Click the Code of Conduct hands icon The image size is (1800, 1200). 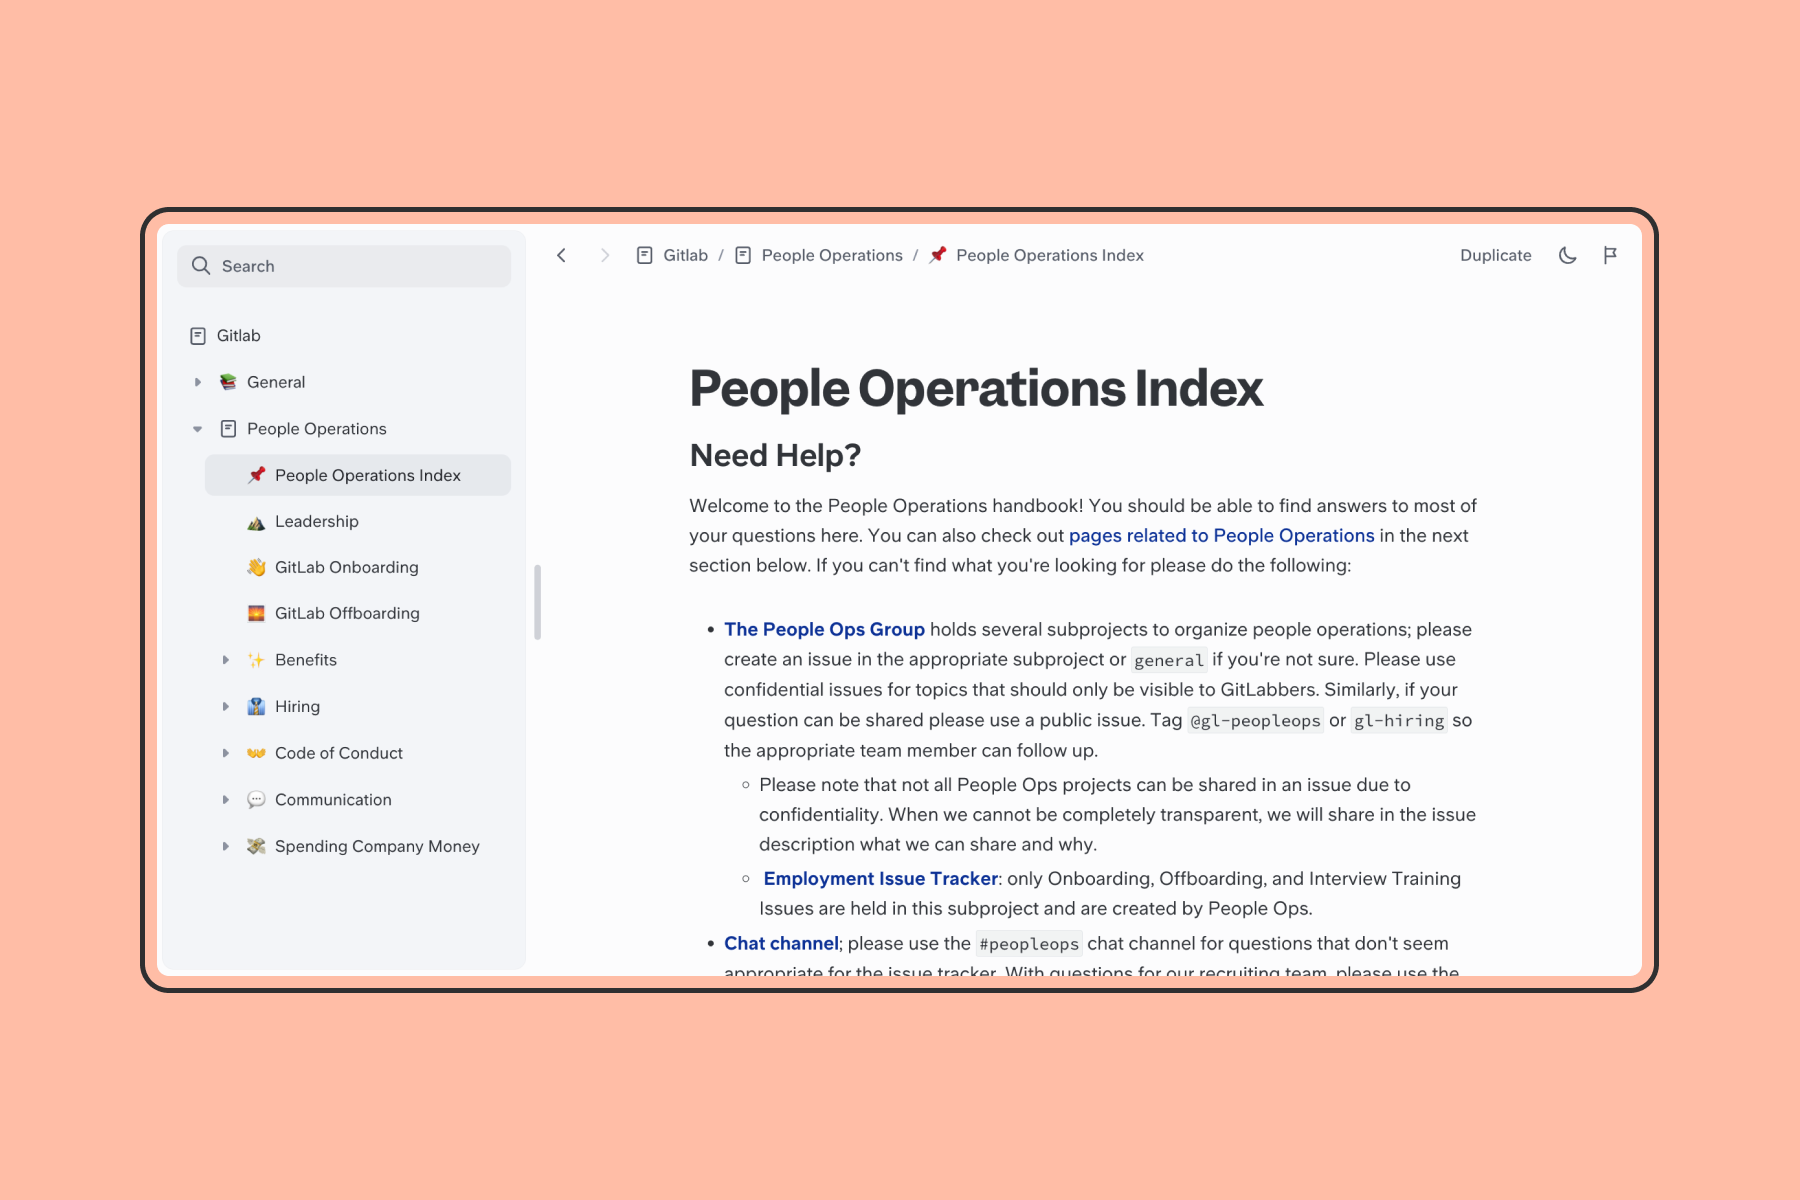coord(257,753)
